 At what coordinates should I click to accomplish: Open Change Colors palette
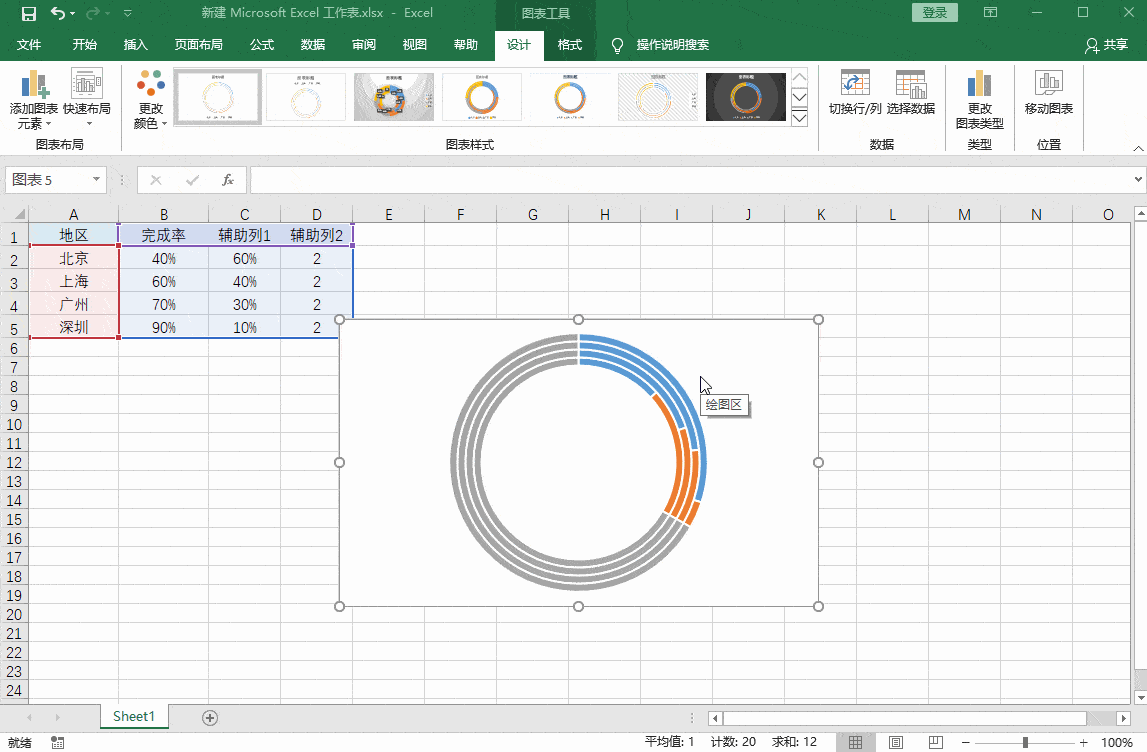click(x=151, y=100)
